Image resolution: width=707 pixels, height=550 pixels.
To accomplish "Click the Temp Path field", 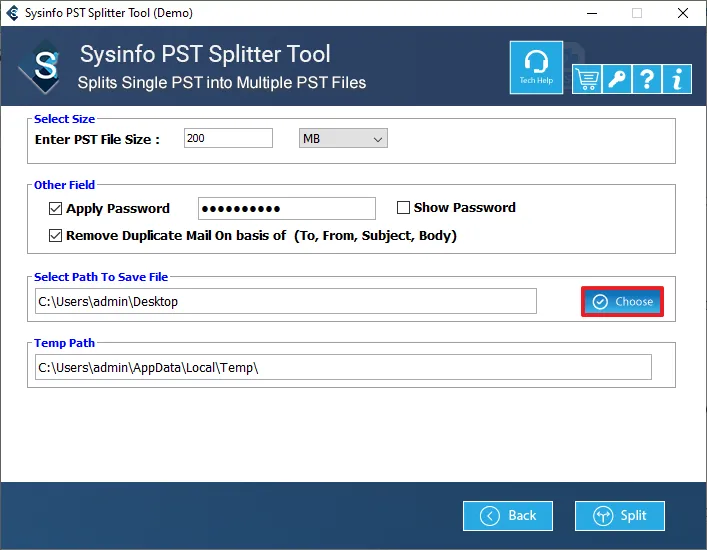I will tap(343, 367).
